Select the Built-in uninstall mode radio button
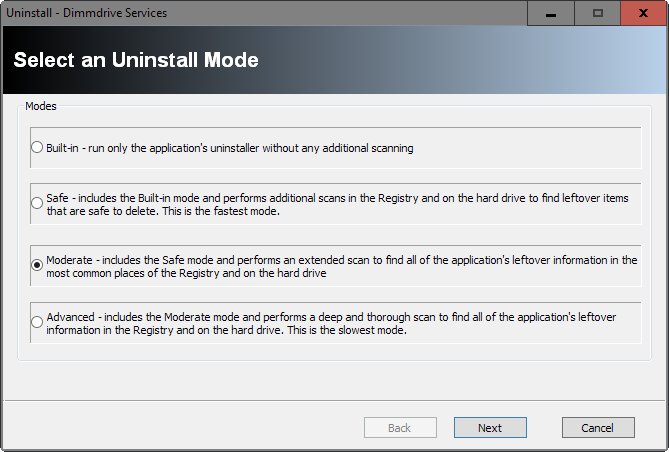This screenshot has height=452, width=669. [37, 148]
